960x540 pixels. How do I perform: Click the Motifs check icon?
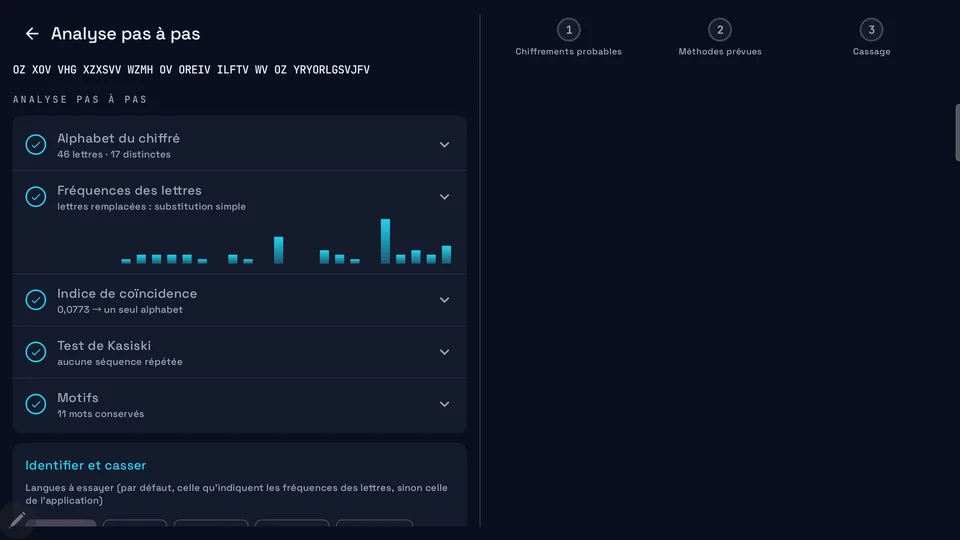click(x=36, y=403)
